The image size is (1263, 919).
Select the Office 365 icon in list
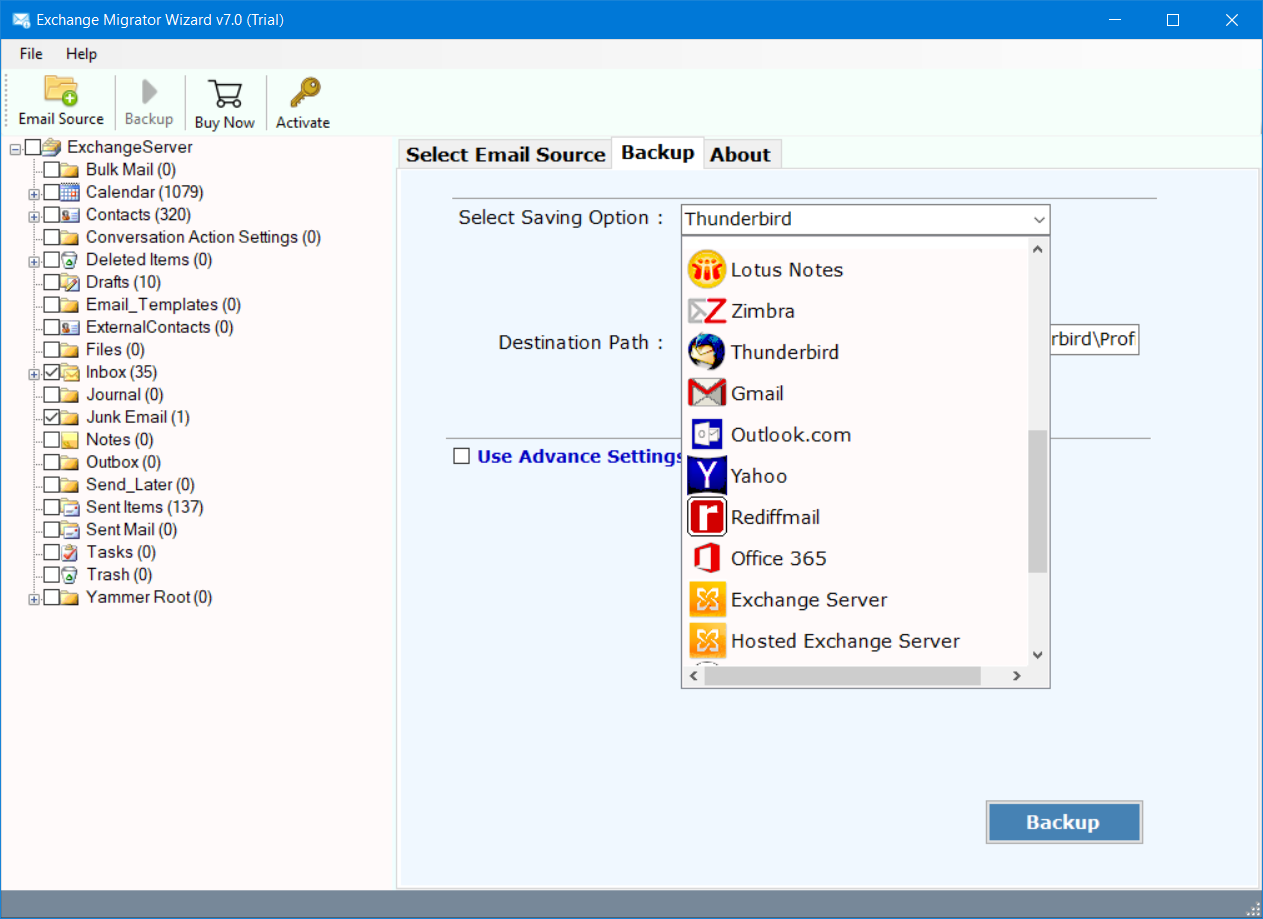click(x=706, y=558)
